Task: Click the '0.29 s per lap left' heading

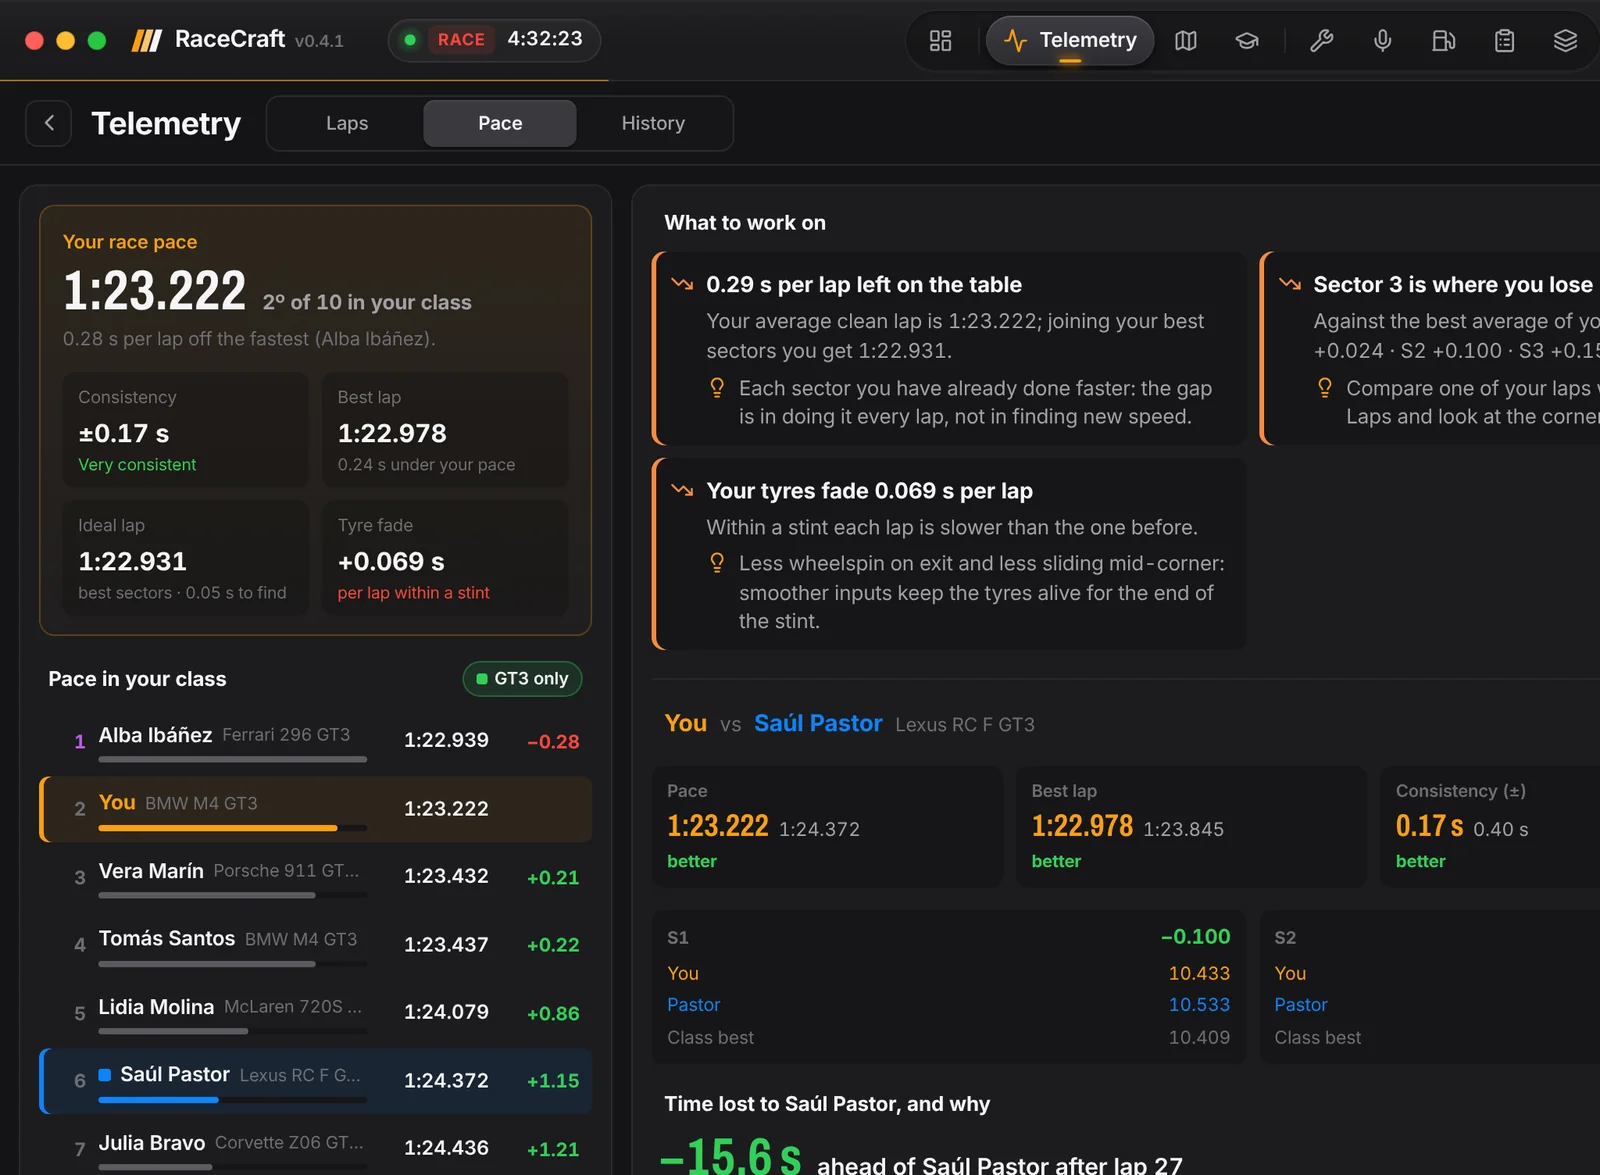Action: pyautogui.click(x=864, y=285)
